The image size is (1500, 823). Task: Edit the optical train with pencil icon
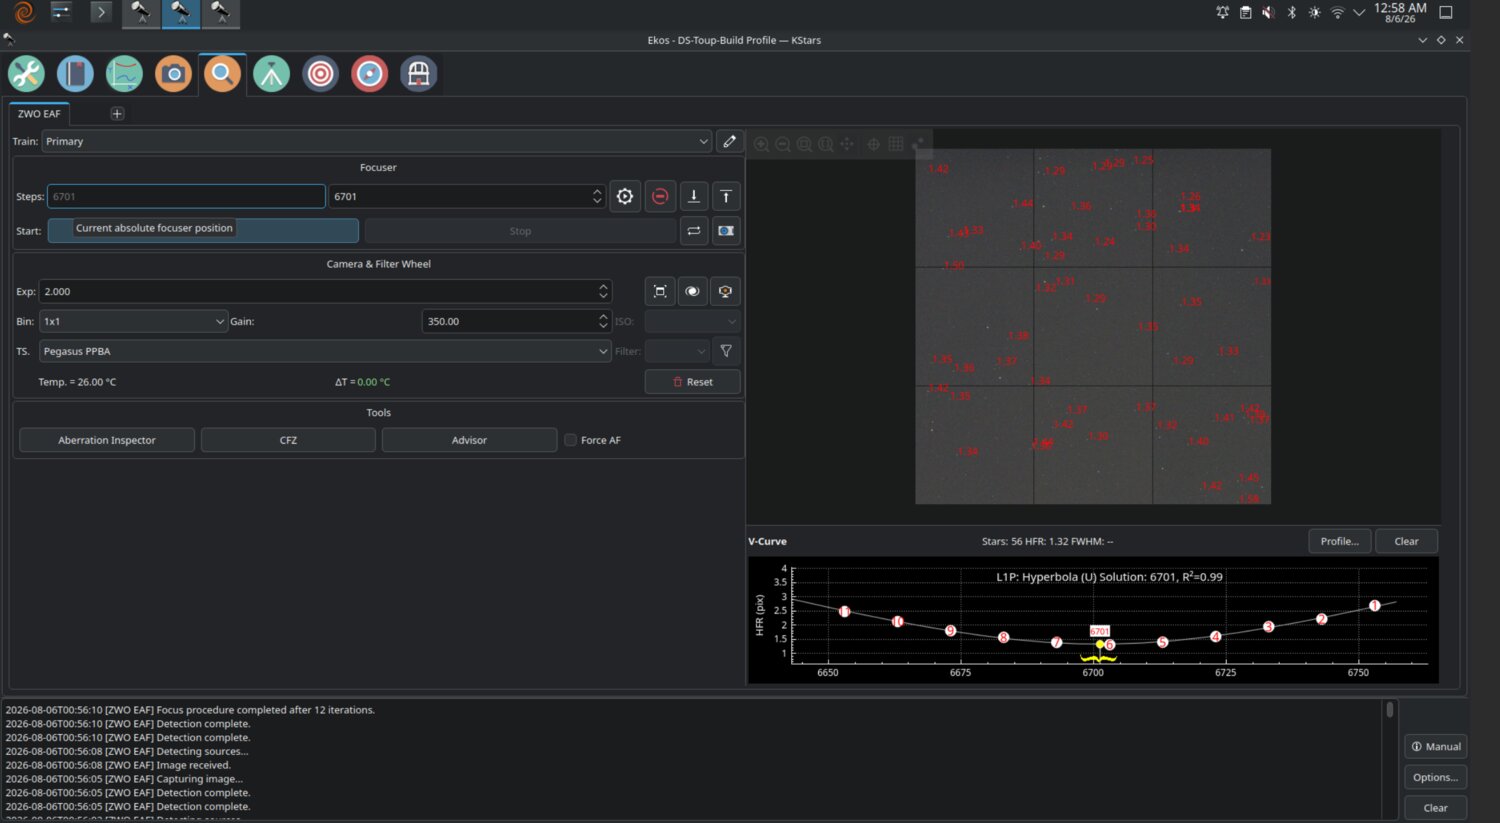tap(729, 141)
